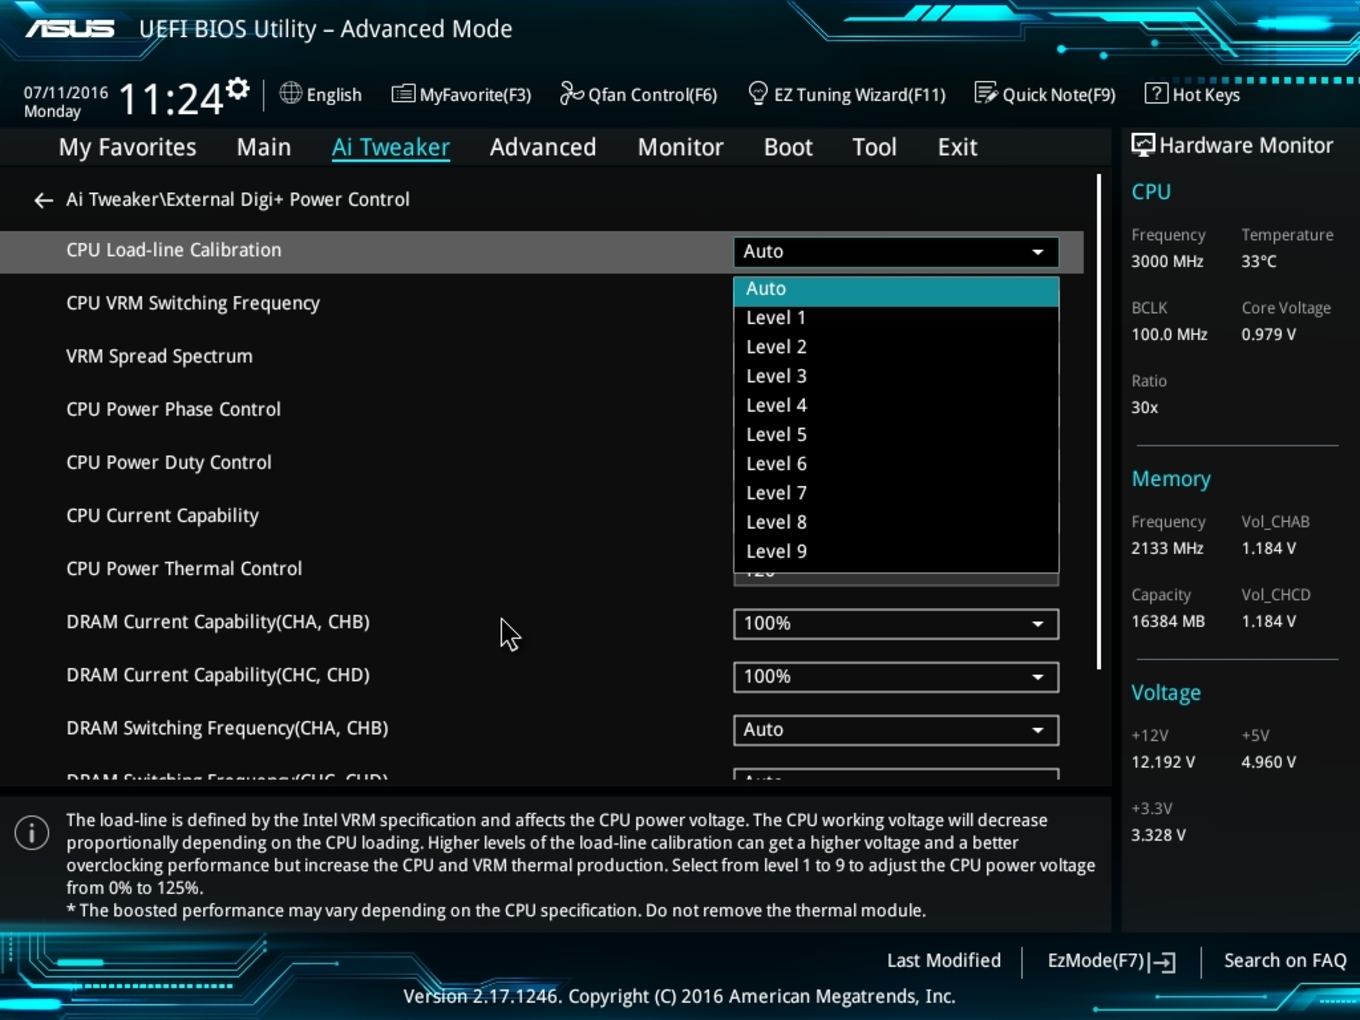1360x1020 pixels.
Task: Choose Level 5 option
Action: point(896,435)
